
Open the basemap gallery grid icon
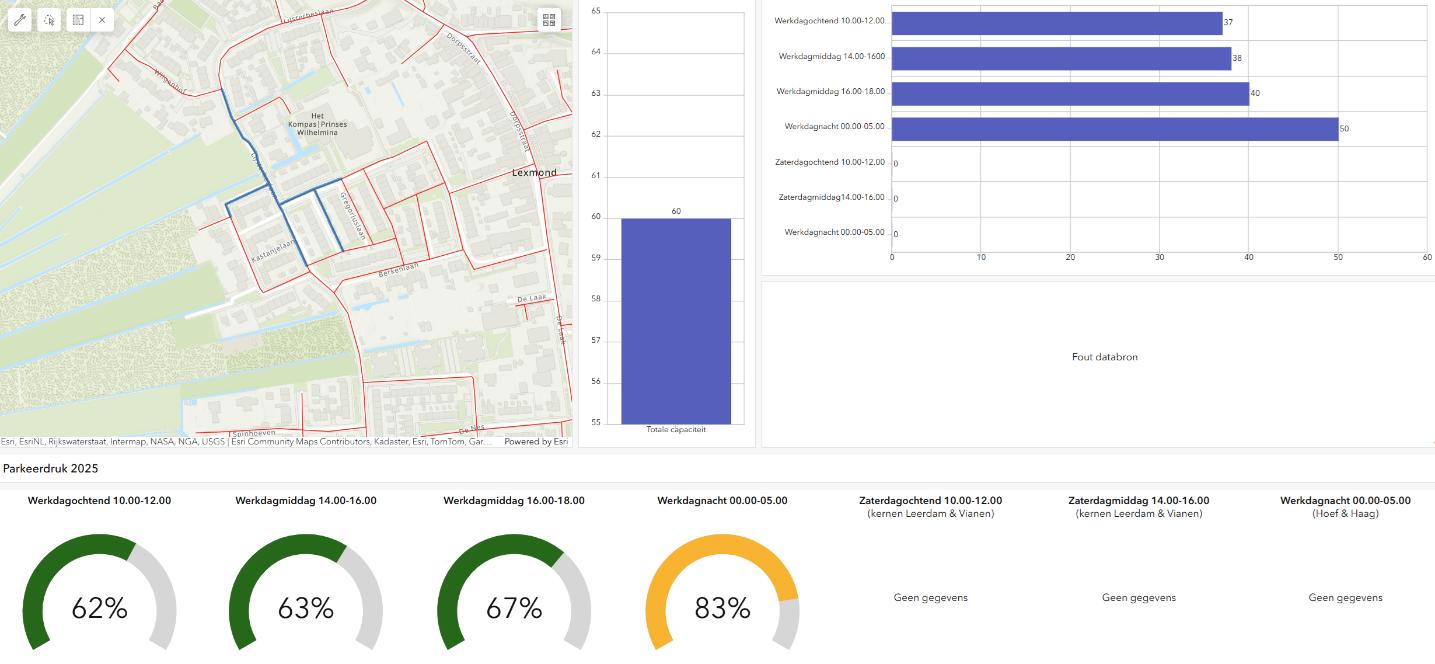coord(548,19)
